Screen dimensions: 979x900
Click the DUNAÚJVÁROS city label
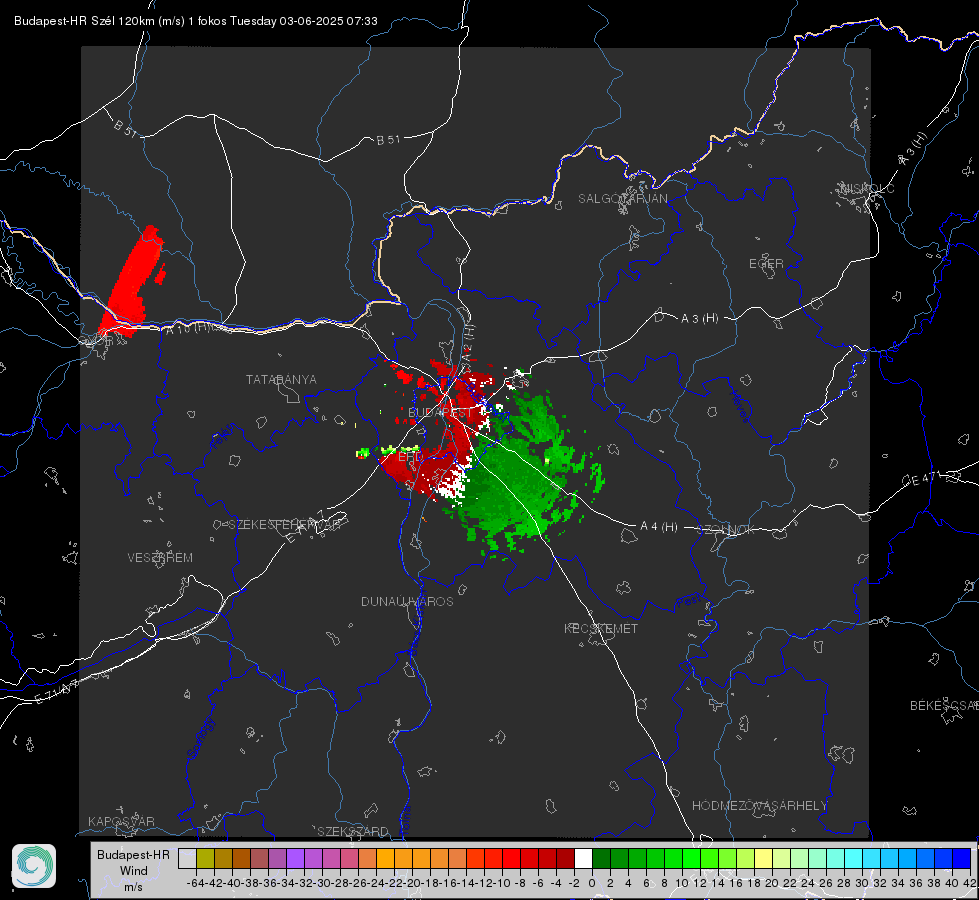pyautogui.click(x=407, y=601)
